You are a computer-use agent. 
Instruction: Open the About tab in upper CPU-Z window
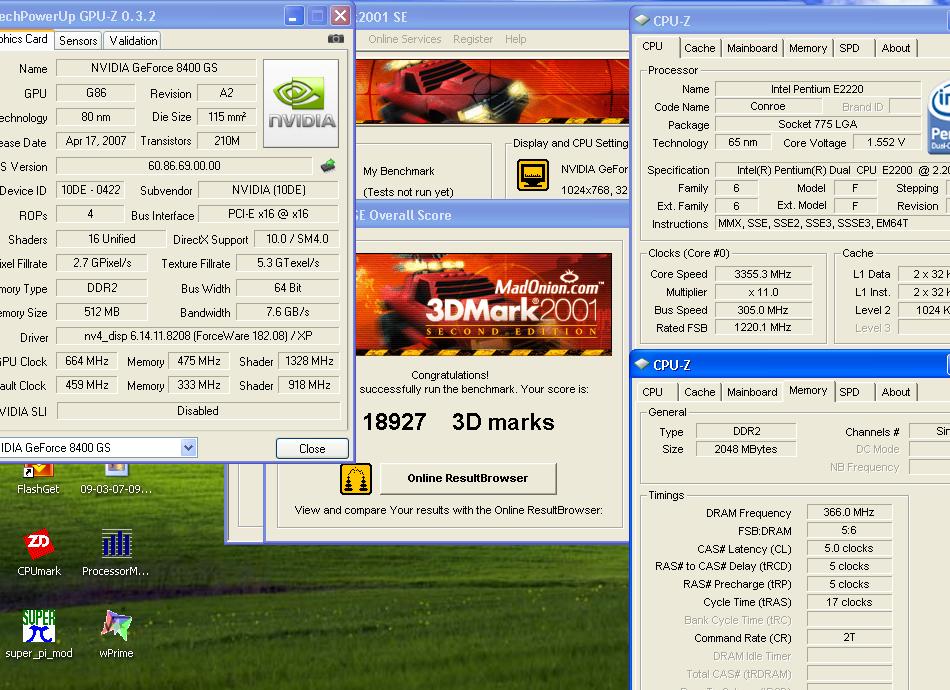pyautogui.click(x=895, y=48)
